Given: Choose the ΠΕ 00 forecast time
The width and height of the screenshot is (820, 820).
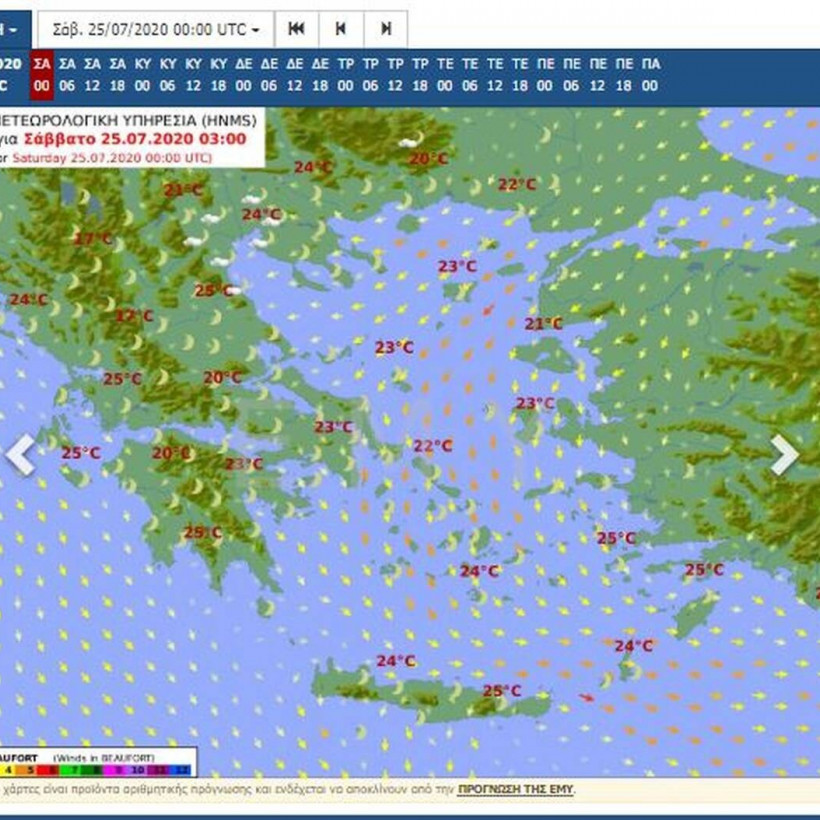Looking at the screenshot, I should [x=546, y=75].
